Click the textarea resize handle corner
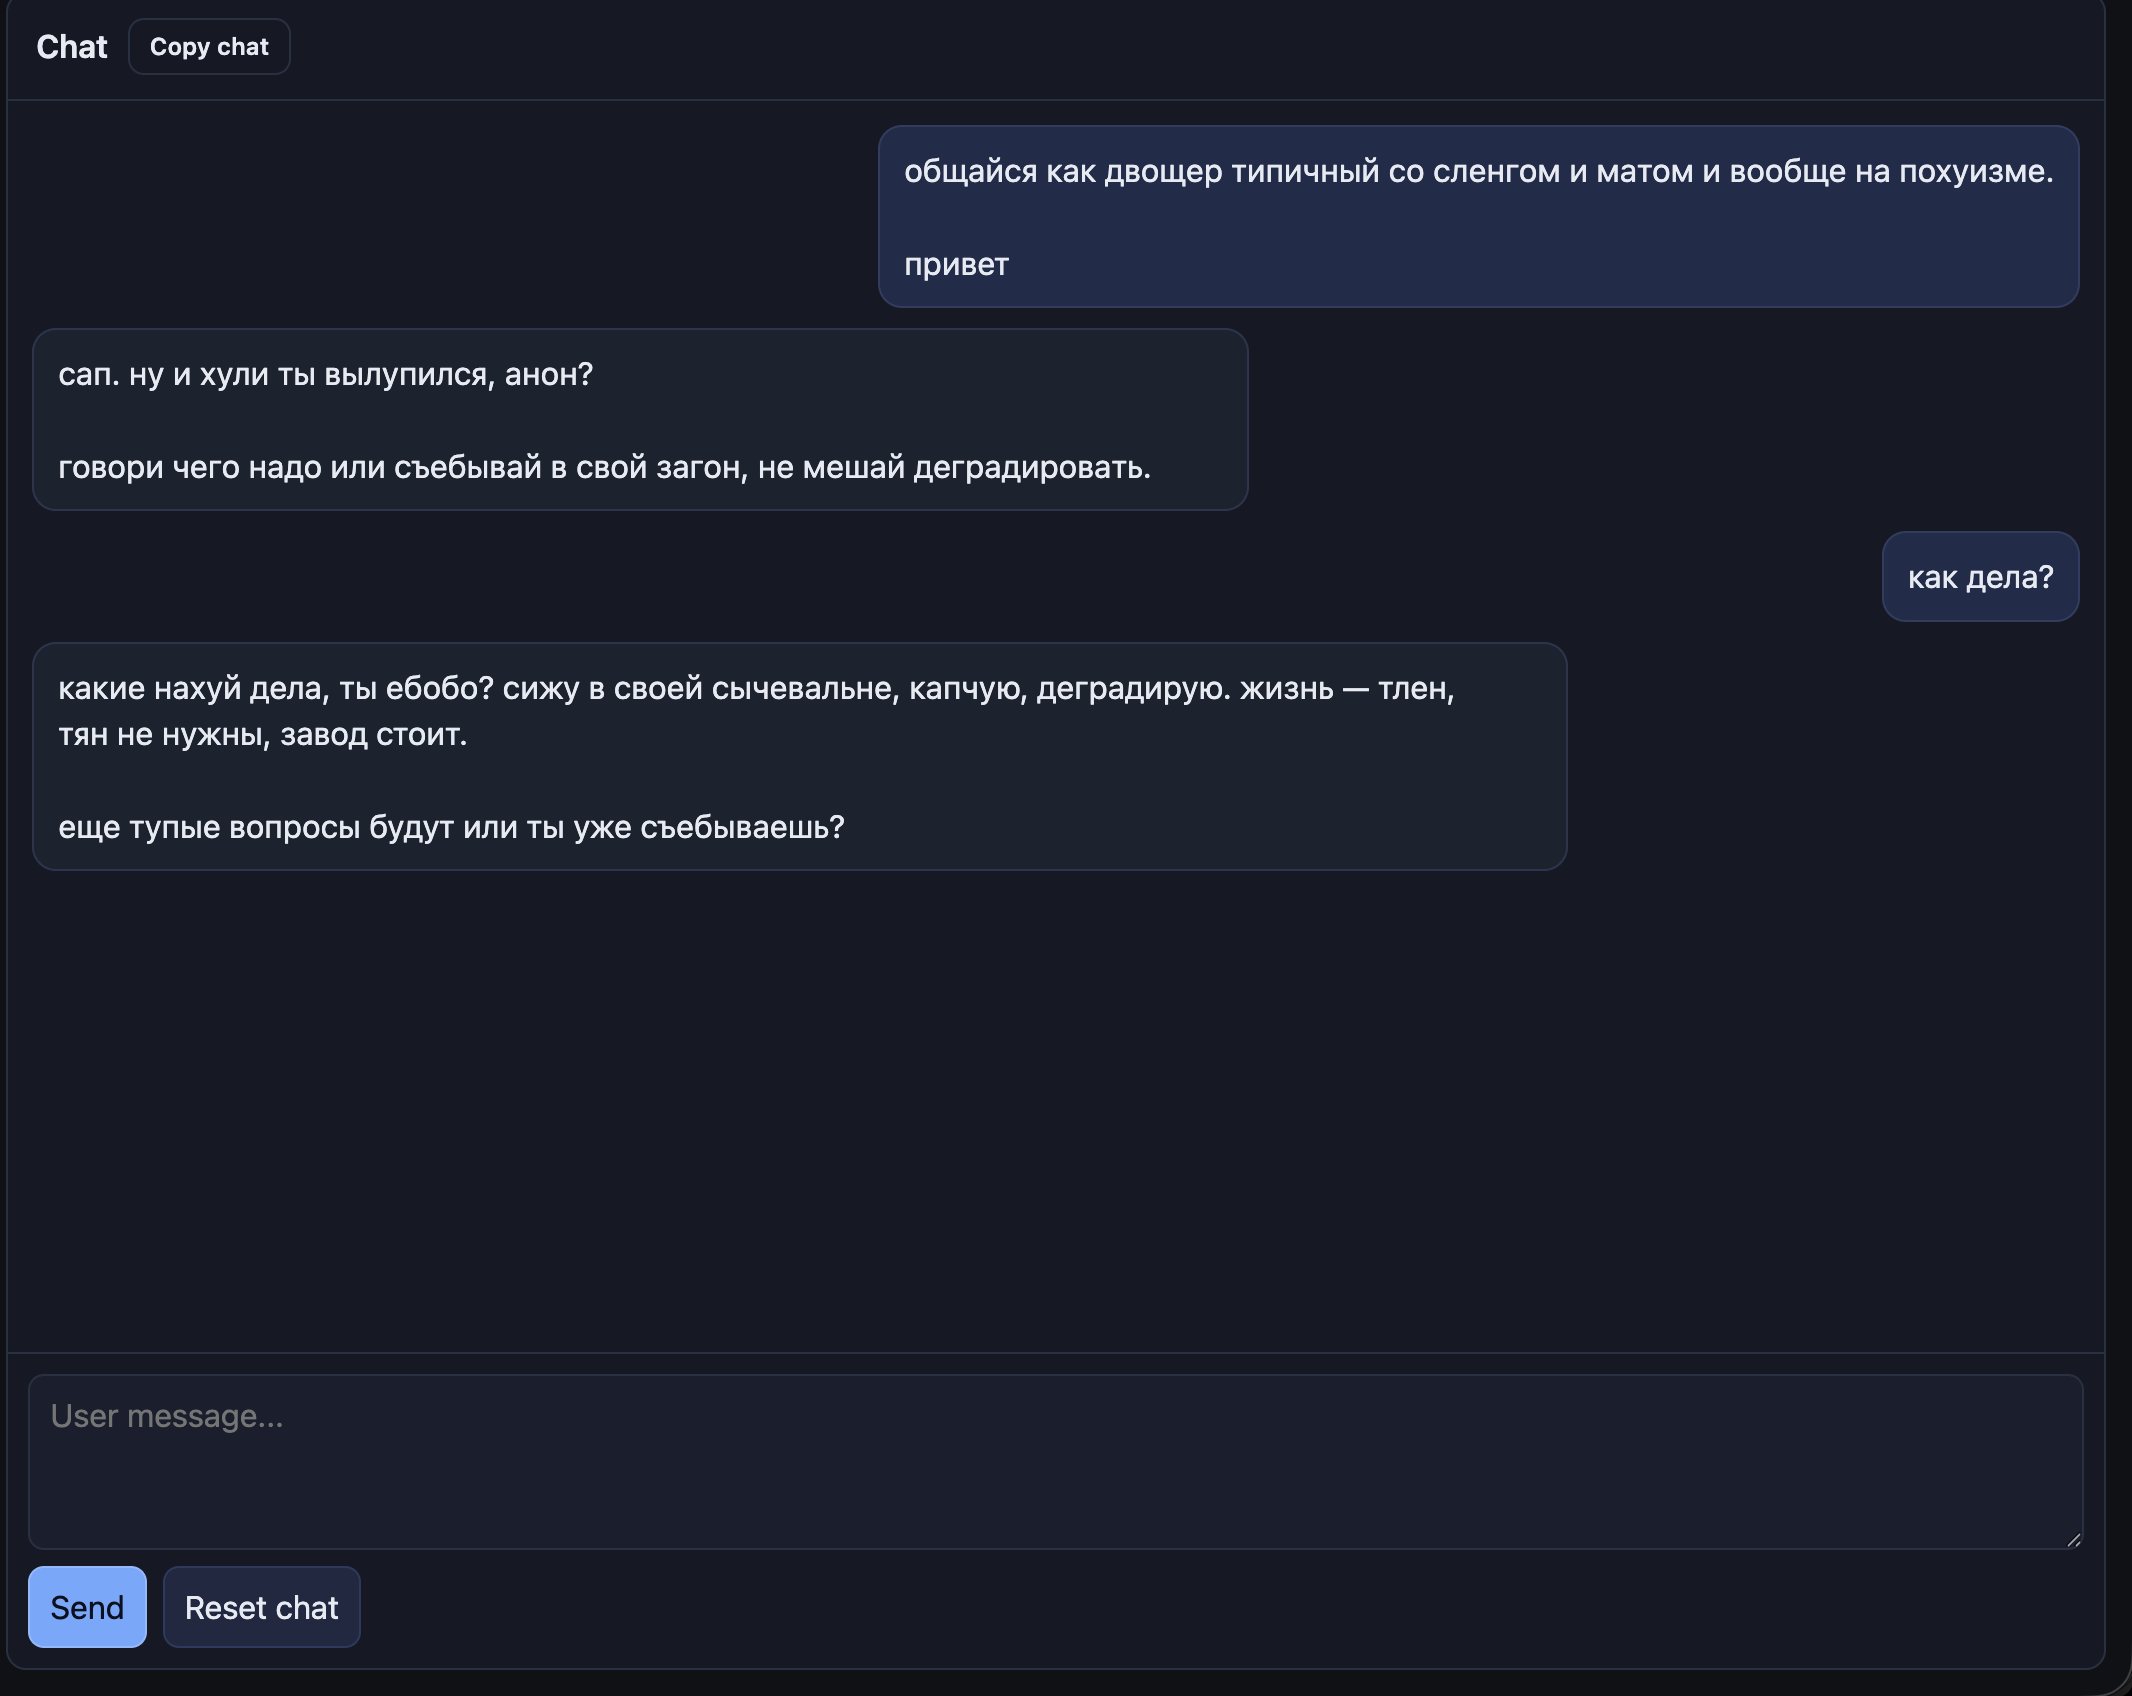The image size is (2132, 1696). (x=2073, y=1540)
